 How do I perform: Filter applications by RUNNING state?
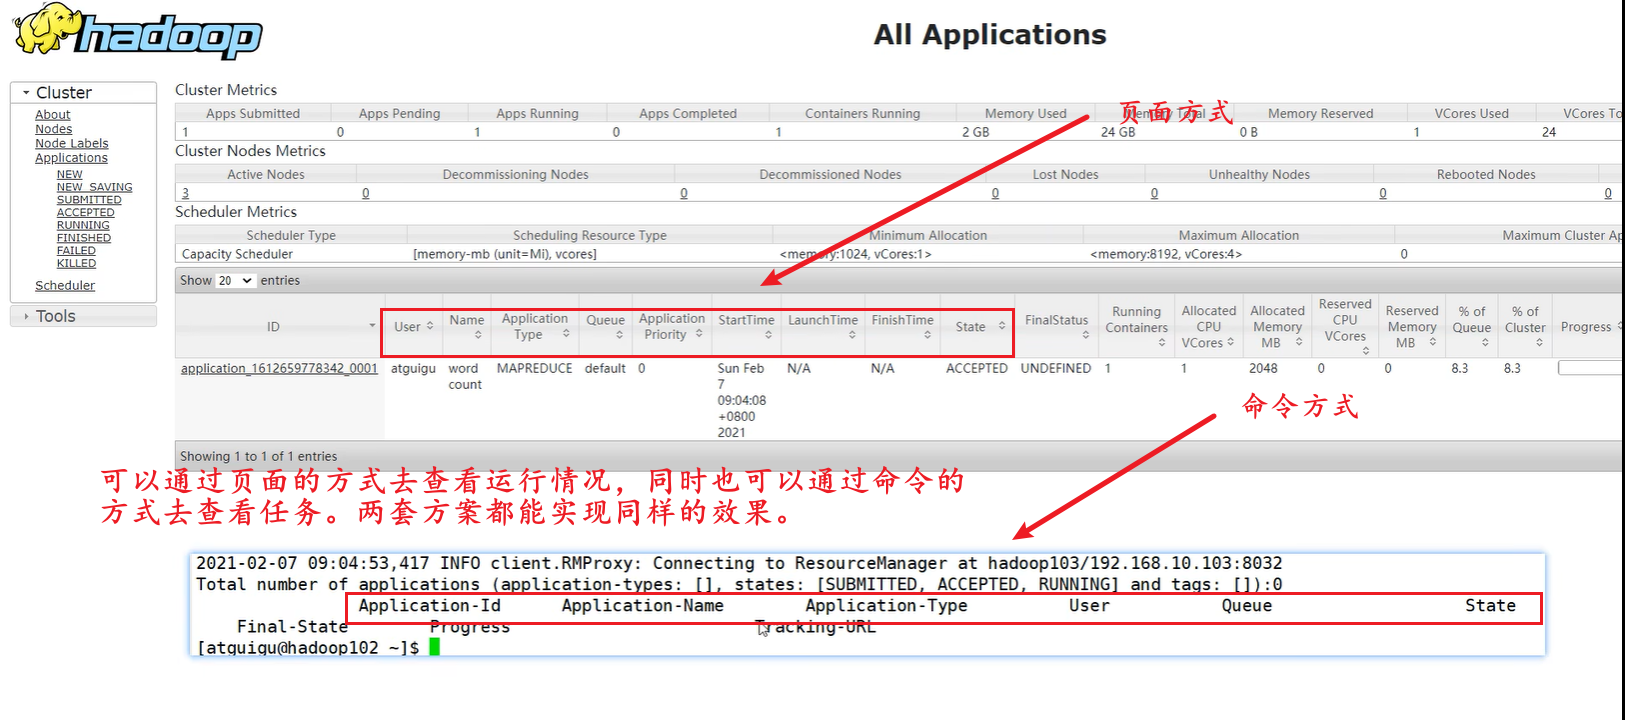tap(83, 225)
